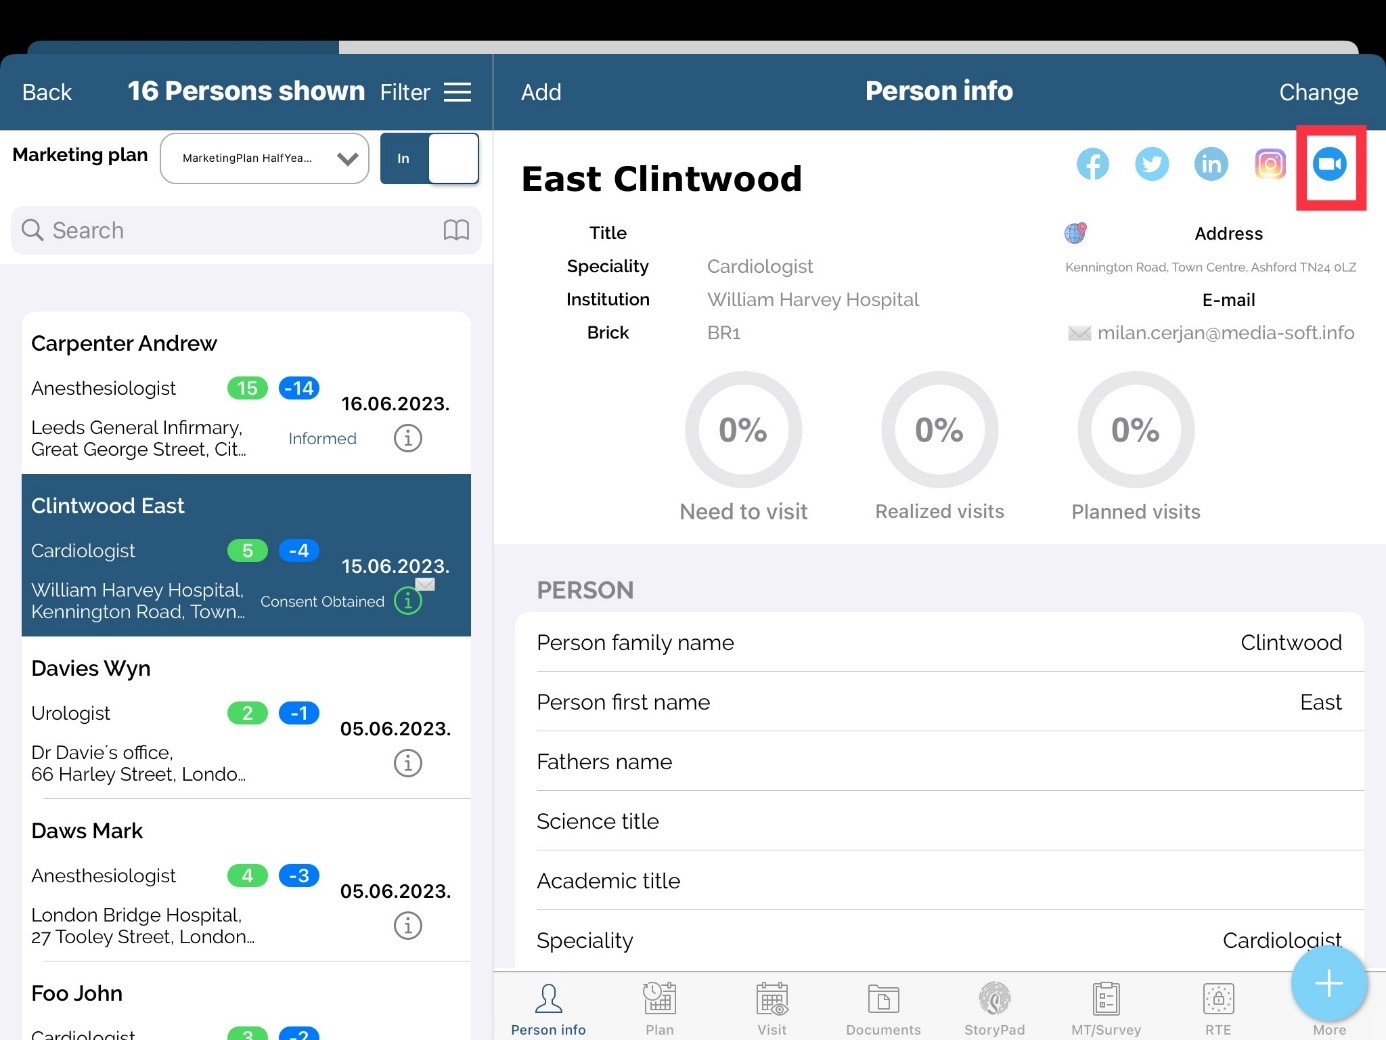Toggle the In marketing plan switch
Screen dimensions: 1386x1040
point(429,158)
